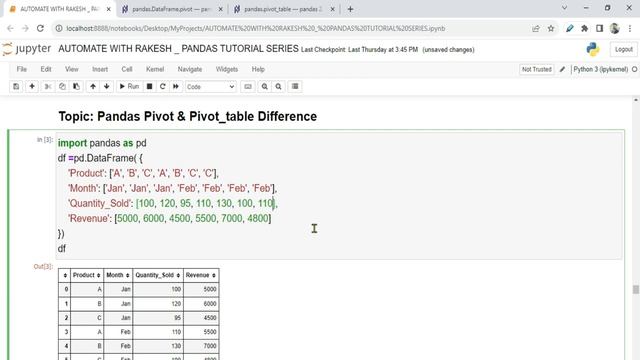Copy selected cells icon
640x360 pixels.
pos(62,87)
